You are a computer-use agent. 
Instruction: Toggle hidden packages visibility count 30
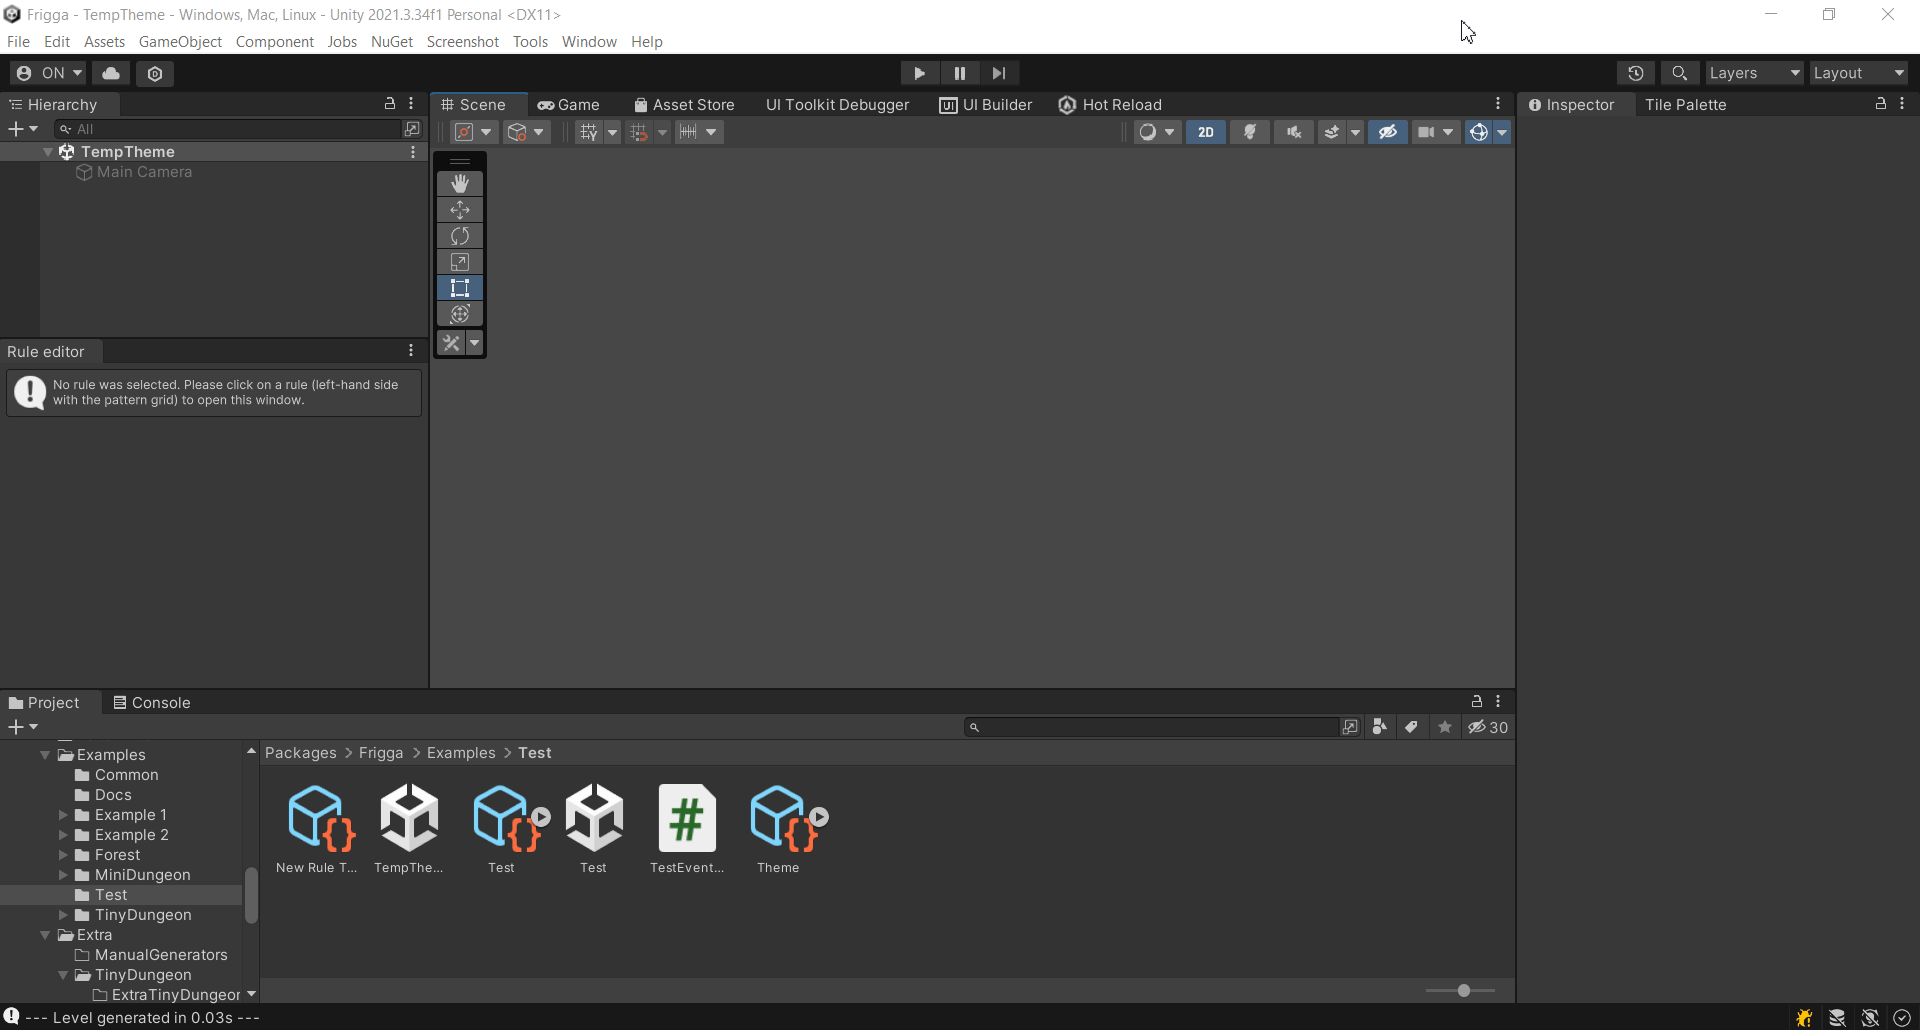[x=1488, y=727]
